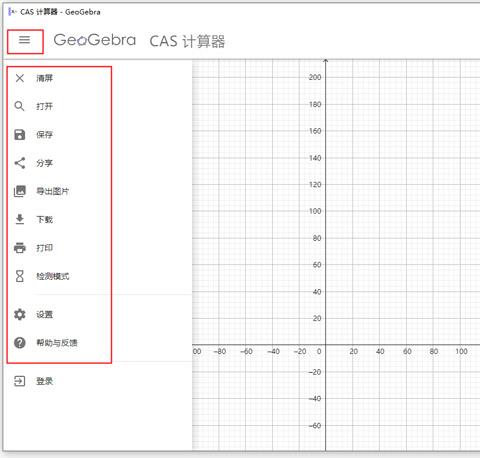Click the share icon beside 分享
The height and width of the screenshot is (458, 480).
point(20,163)
